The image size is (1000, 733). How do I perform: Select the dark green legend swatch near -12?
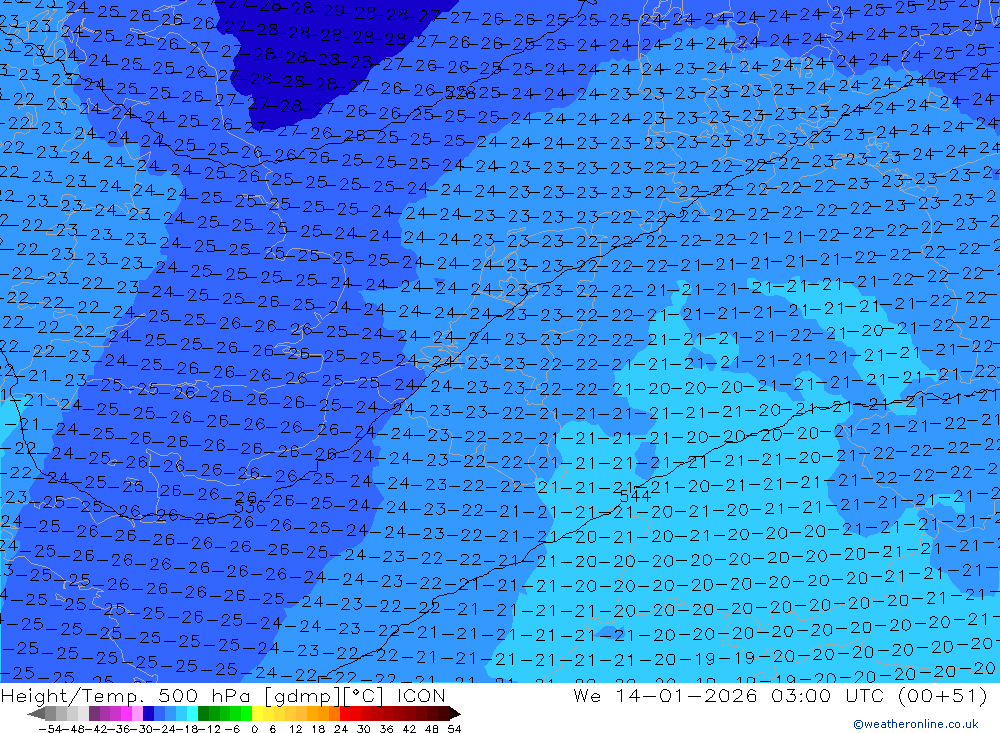click(203, 713)
